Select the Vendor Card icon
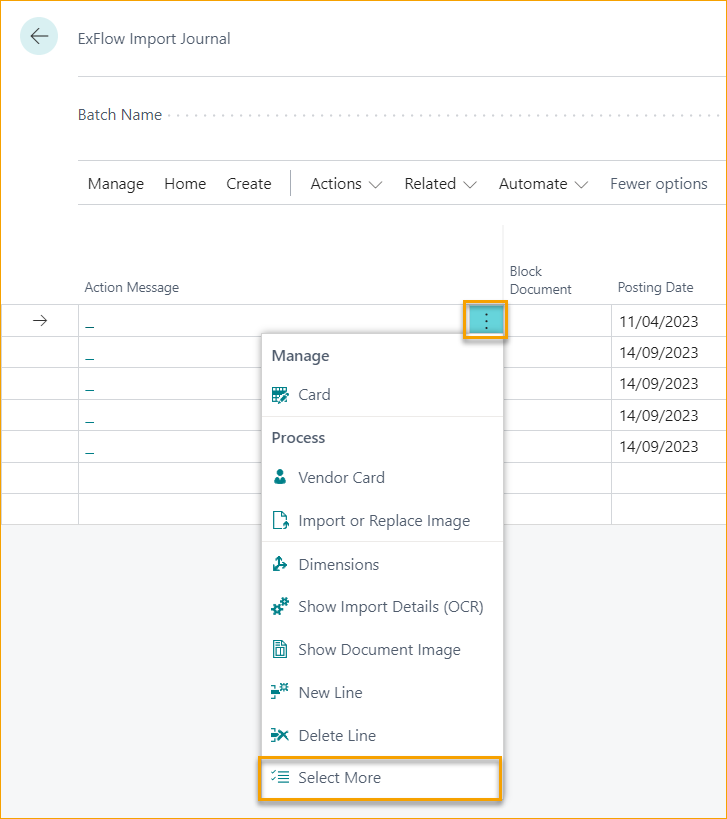 click(x=281, y=477)
